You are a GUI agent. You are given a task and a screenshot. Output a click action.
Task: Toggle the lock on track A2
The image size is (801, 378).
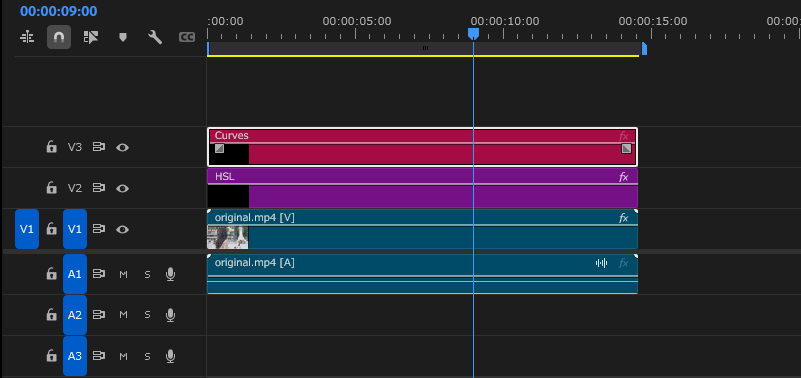(51, 315)
